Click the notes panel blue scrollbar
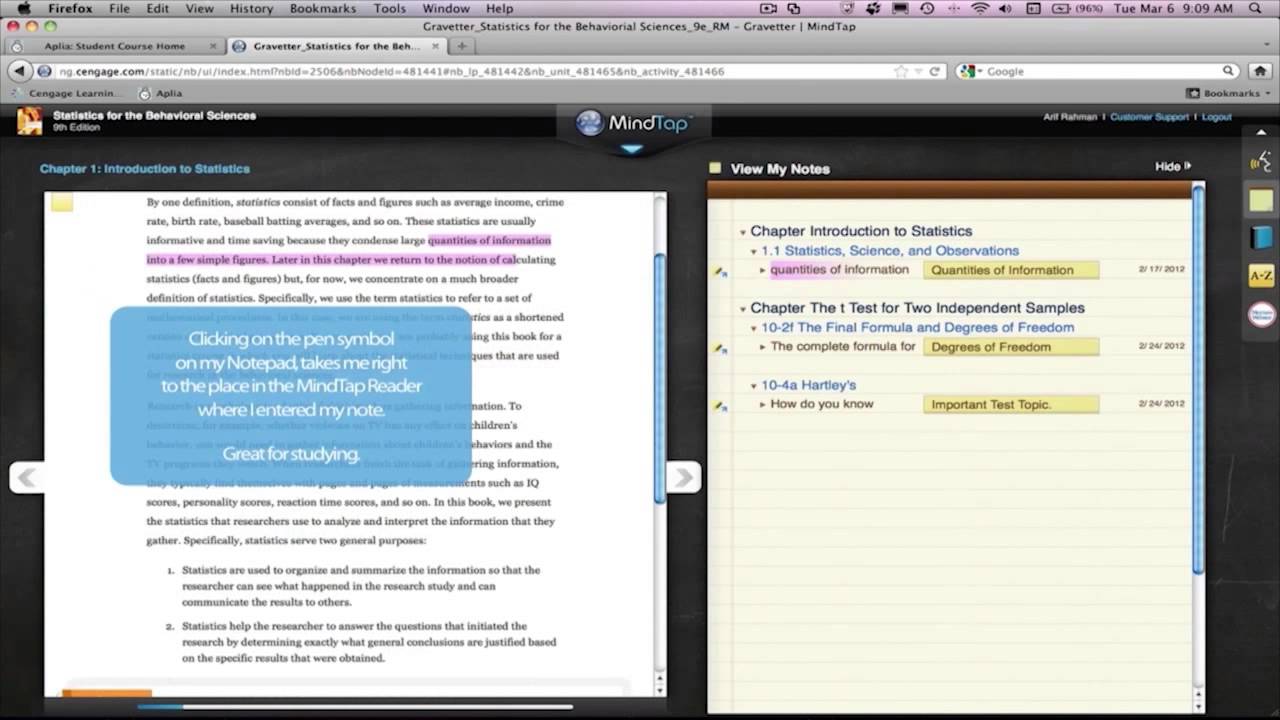Viewport: 1280px width, 720px height. click(x=1198, y=380)
